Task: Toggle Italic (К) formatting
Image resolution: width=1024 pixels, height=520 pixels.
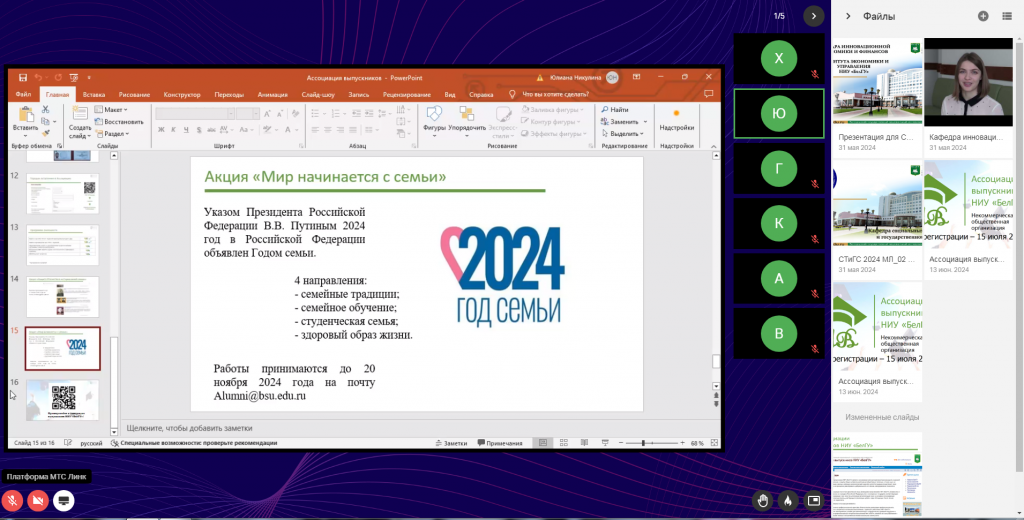Action: (x=174, y=130)
